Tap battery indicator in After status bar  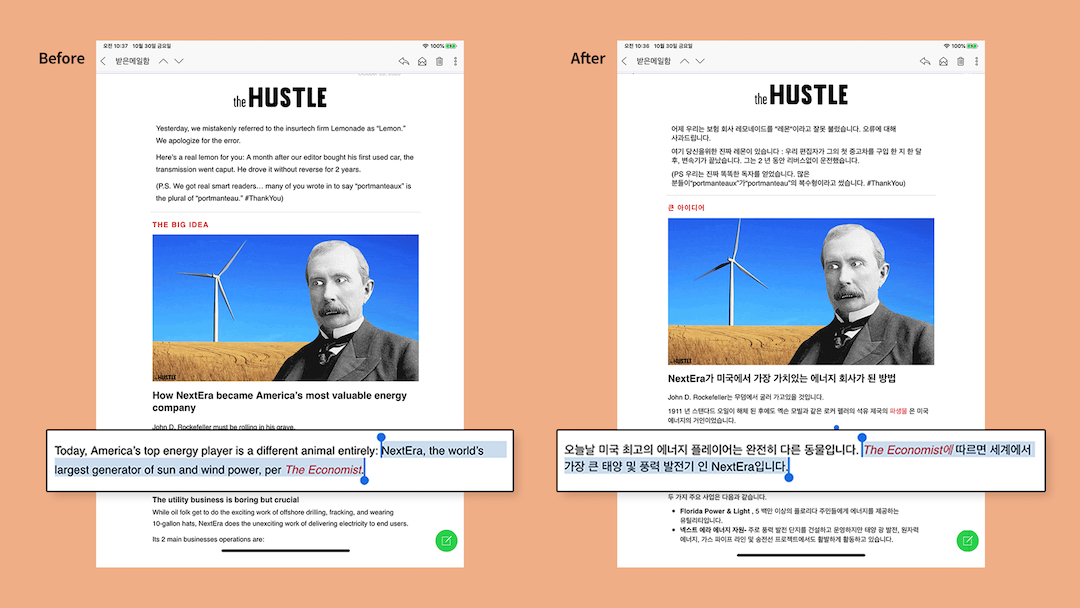tap(973, 46)
